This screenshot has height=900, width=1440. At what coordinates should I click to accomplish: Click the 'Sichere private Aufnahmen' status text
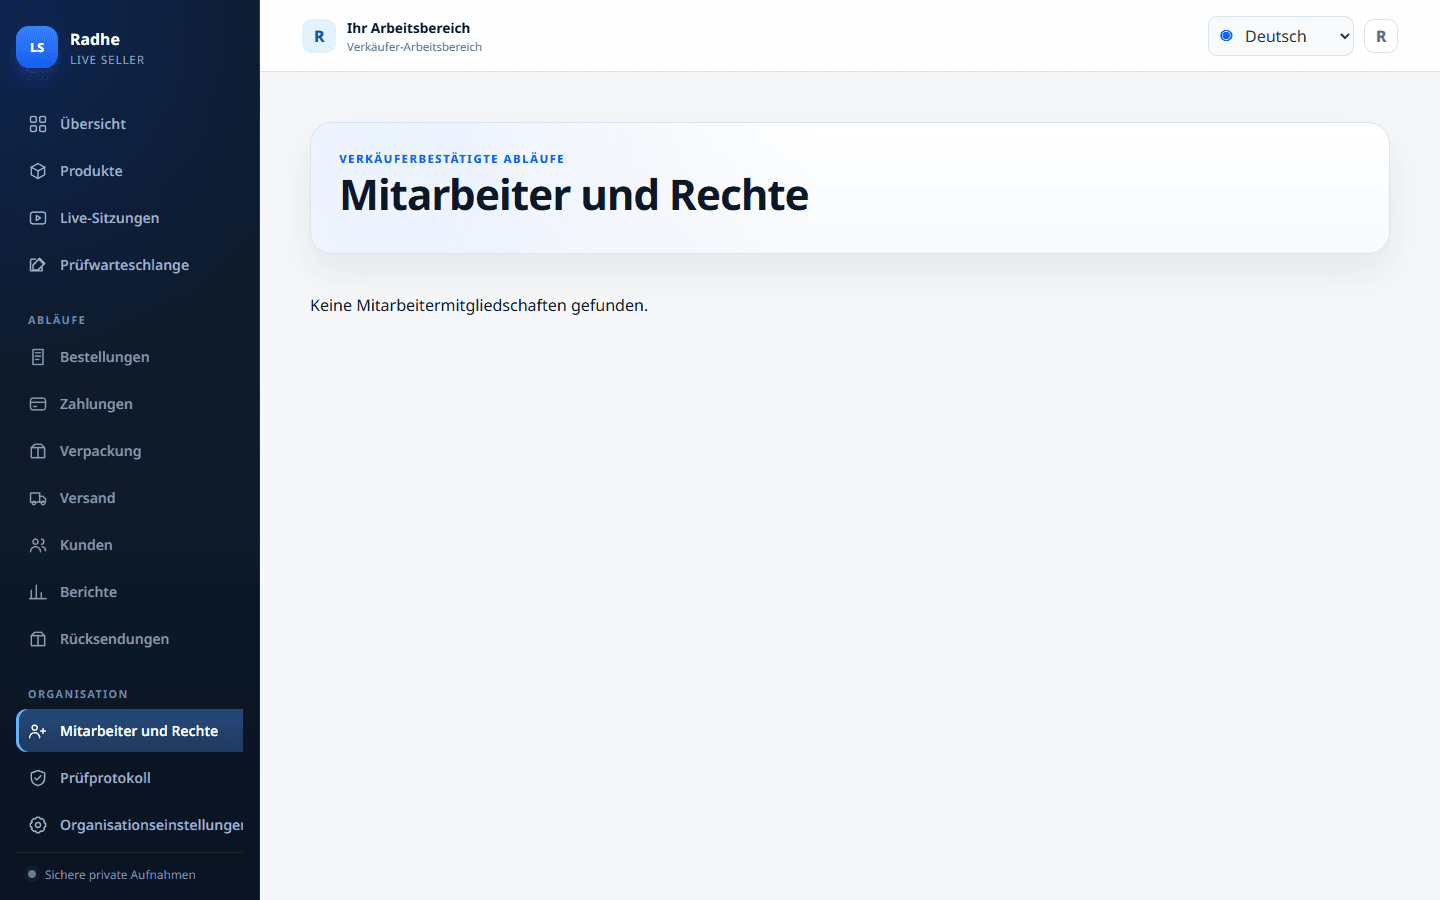tap(120, 875)
